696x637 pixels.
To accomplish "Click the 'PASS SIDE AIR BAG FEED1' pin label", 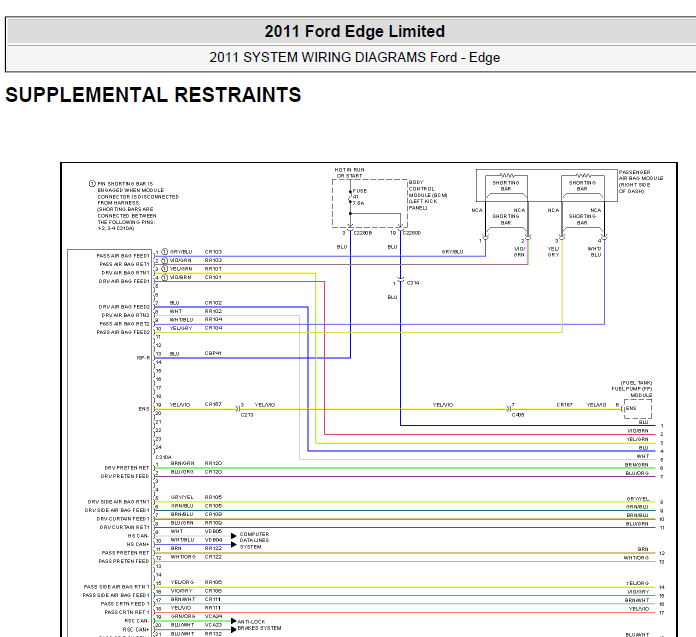I will click(x=116, y=595).
